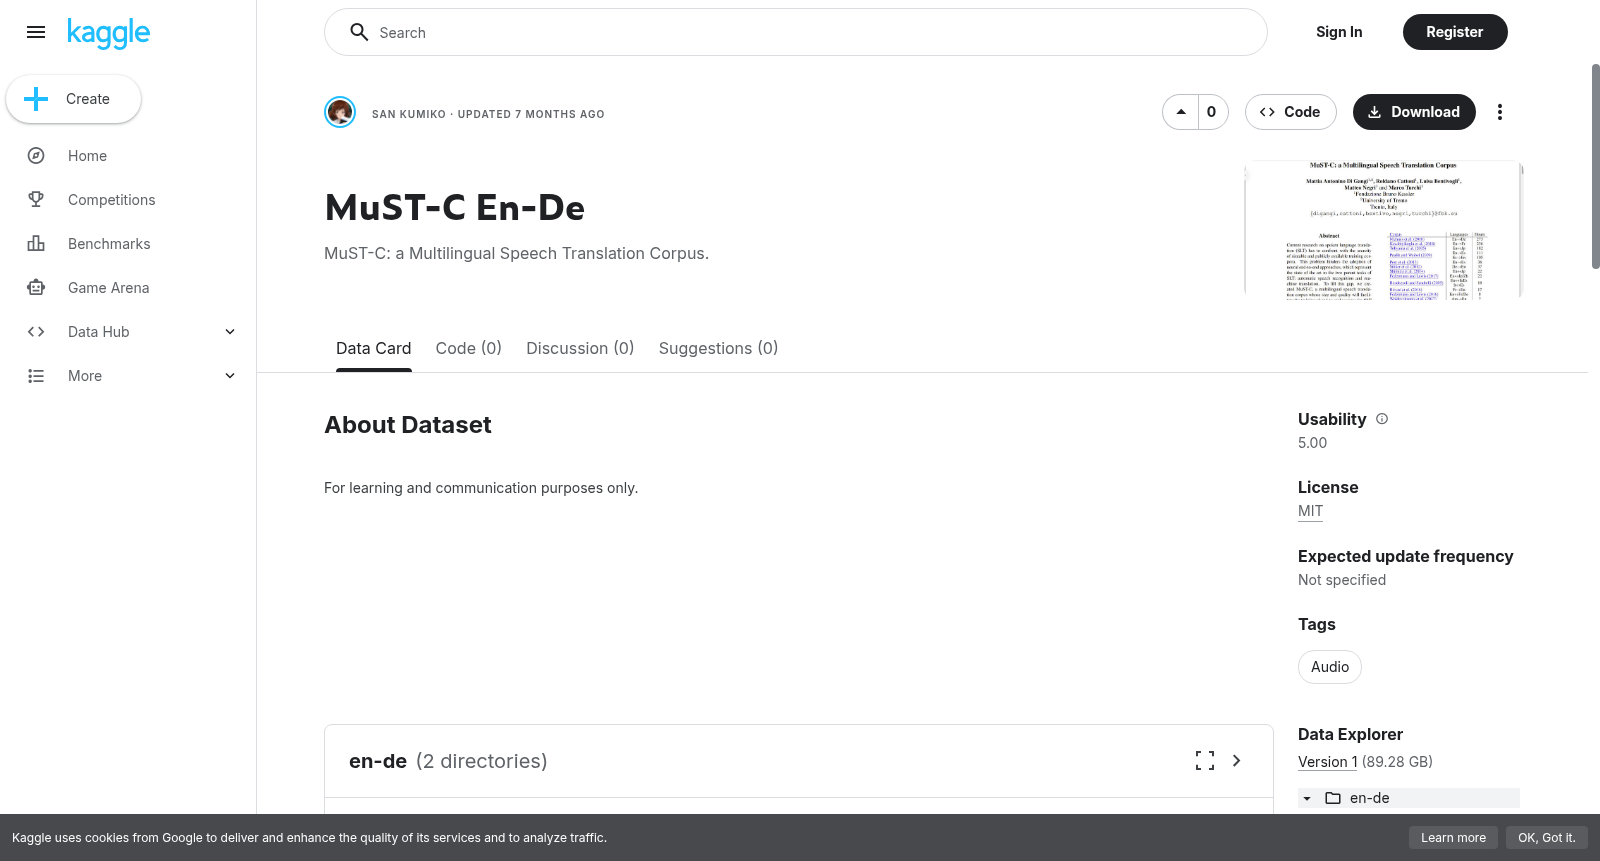The height and width of the screenshot is (861, 1600).
Task: Open the Code (0) tab
Action: click(469, 348)
